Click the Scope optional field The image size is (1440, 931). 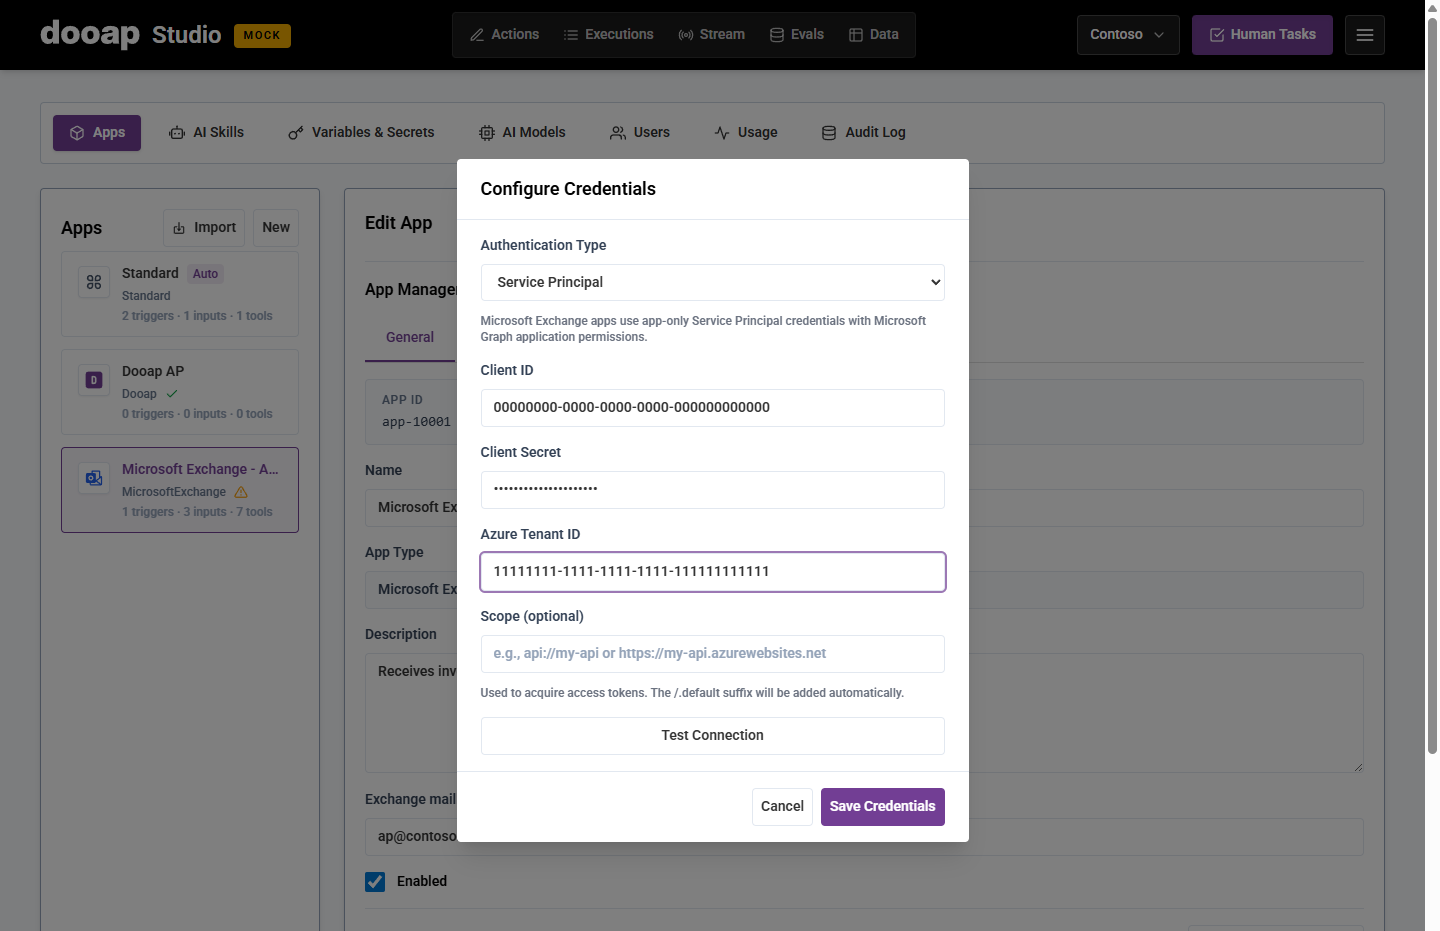pyautogui.click(x=713, y=654)
